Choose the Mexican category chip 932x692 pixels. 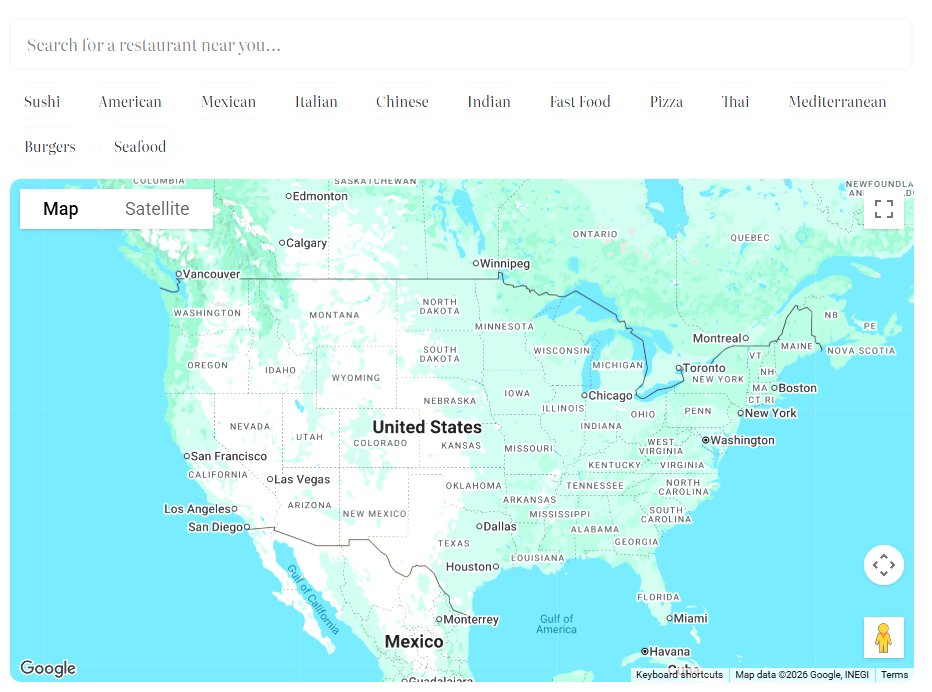[228, 102]
